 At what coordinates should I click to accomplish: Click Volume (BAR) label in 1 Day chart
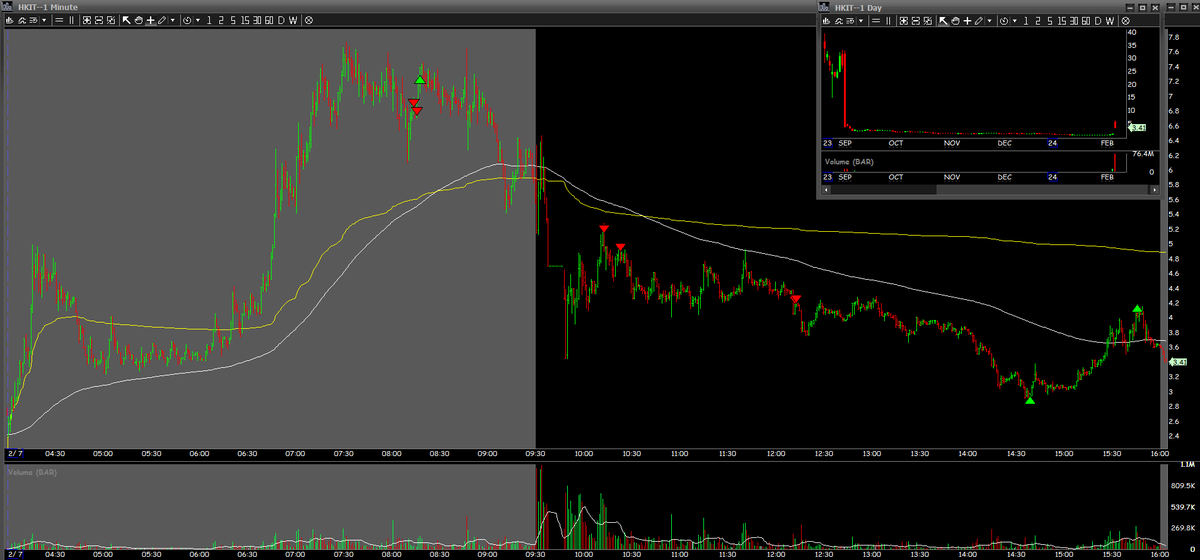pyautogui.click(x=849, y=160)
